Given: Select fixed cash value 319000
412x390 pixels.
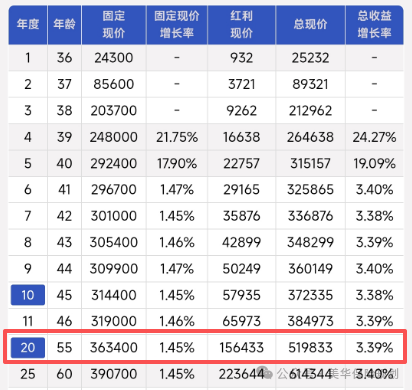Looking at the screenshot, I should (114, 321).
